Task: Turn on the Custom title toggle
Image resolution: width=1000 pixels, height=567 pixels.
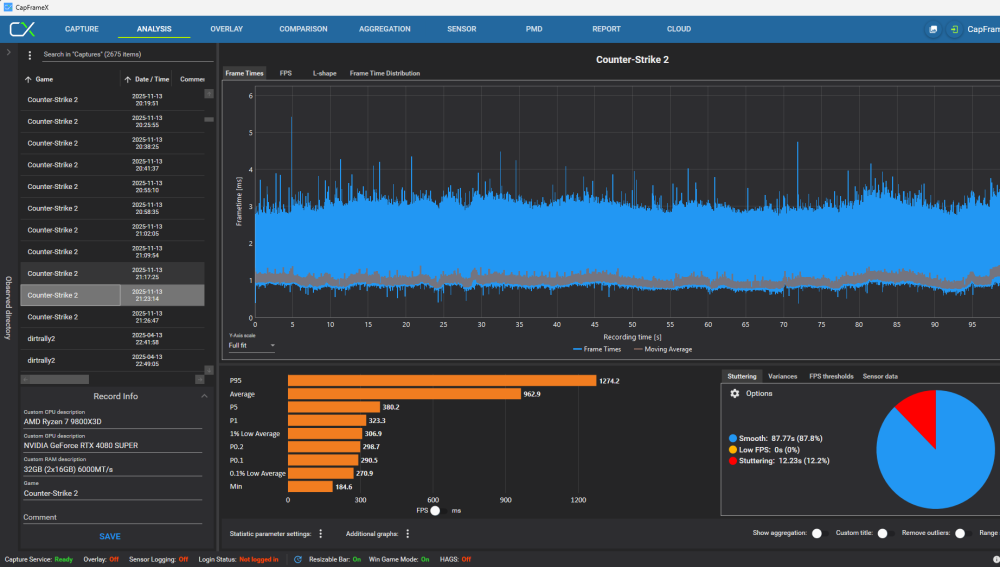Action: click(x=882, y=534)
